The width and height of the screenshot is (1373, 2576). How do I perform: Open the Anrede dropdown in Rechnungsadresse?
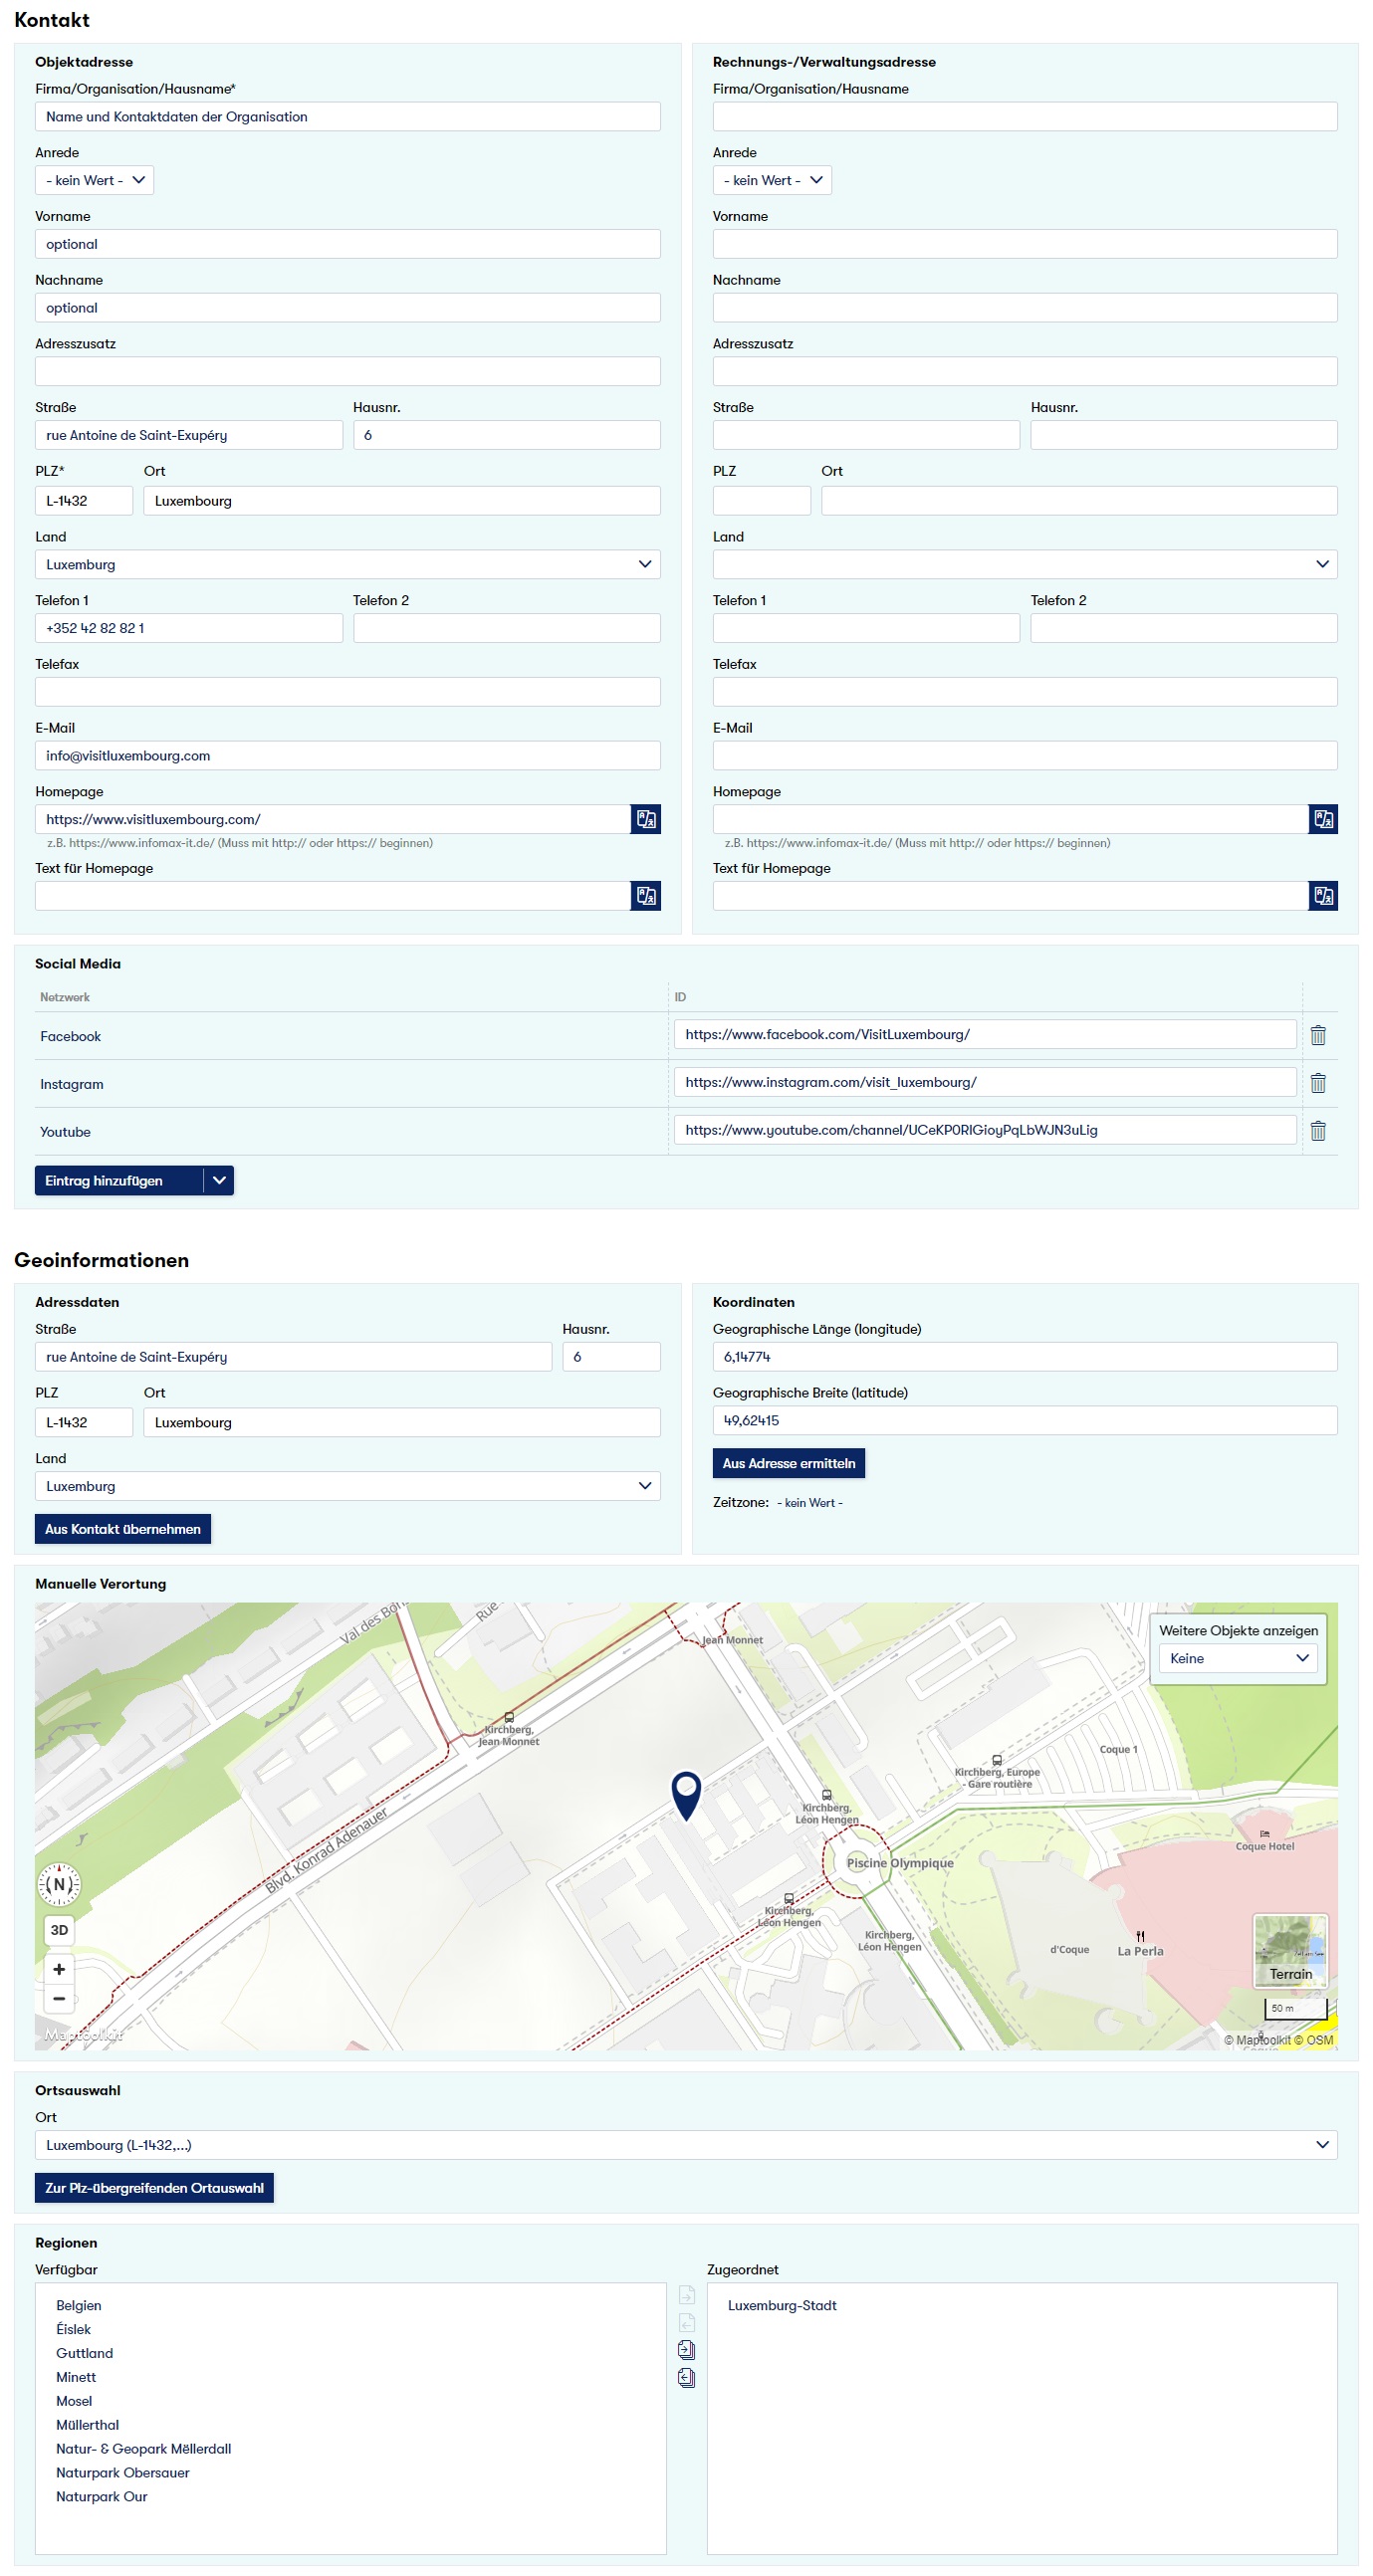(772, 180)
